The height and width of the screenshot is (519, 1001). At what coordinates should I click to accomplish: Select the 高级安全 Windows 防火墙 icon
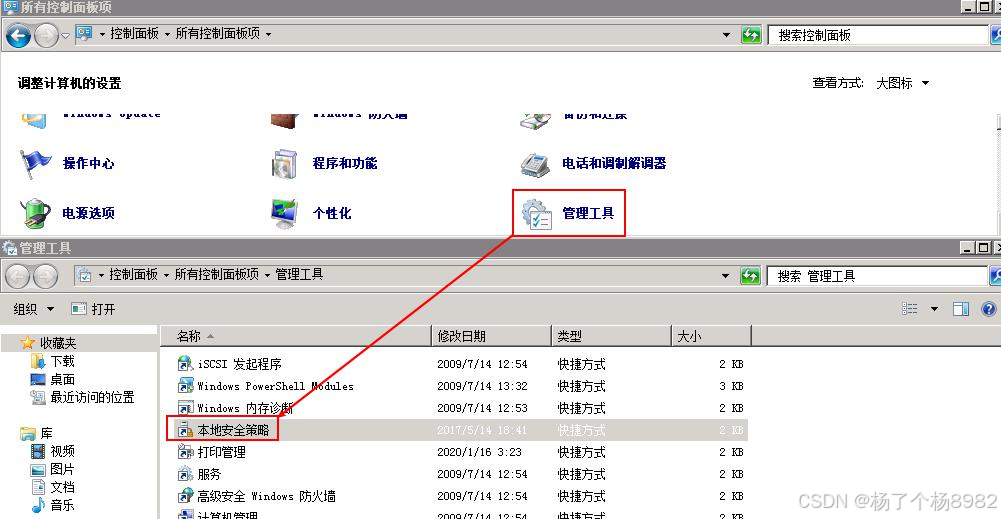(185, 496)
